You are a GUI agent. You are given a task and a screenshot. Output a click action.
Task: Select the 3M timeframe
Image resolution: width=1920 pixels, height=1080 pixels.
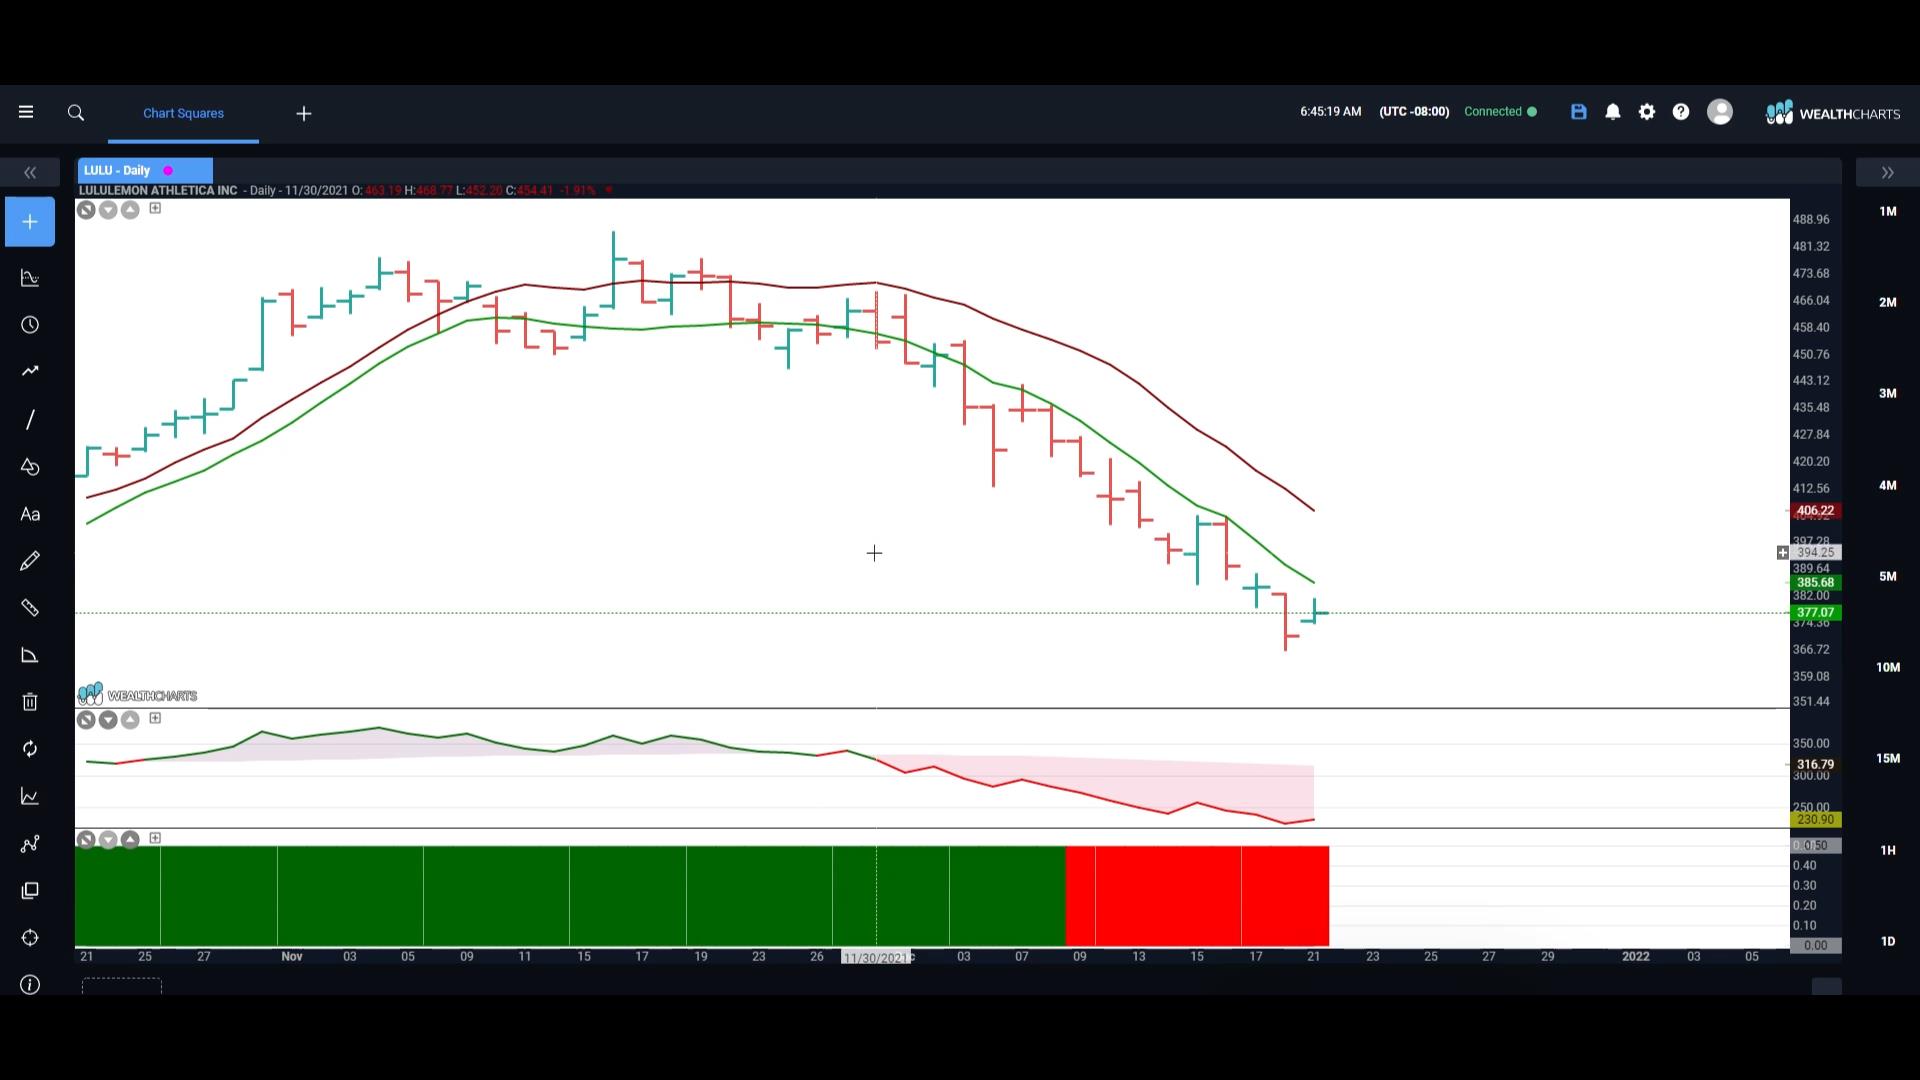(x=1887, y=393)
